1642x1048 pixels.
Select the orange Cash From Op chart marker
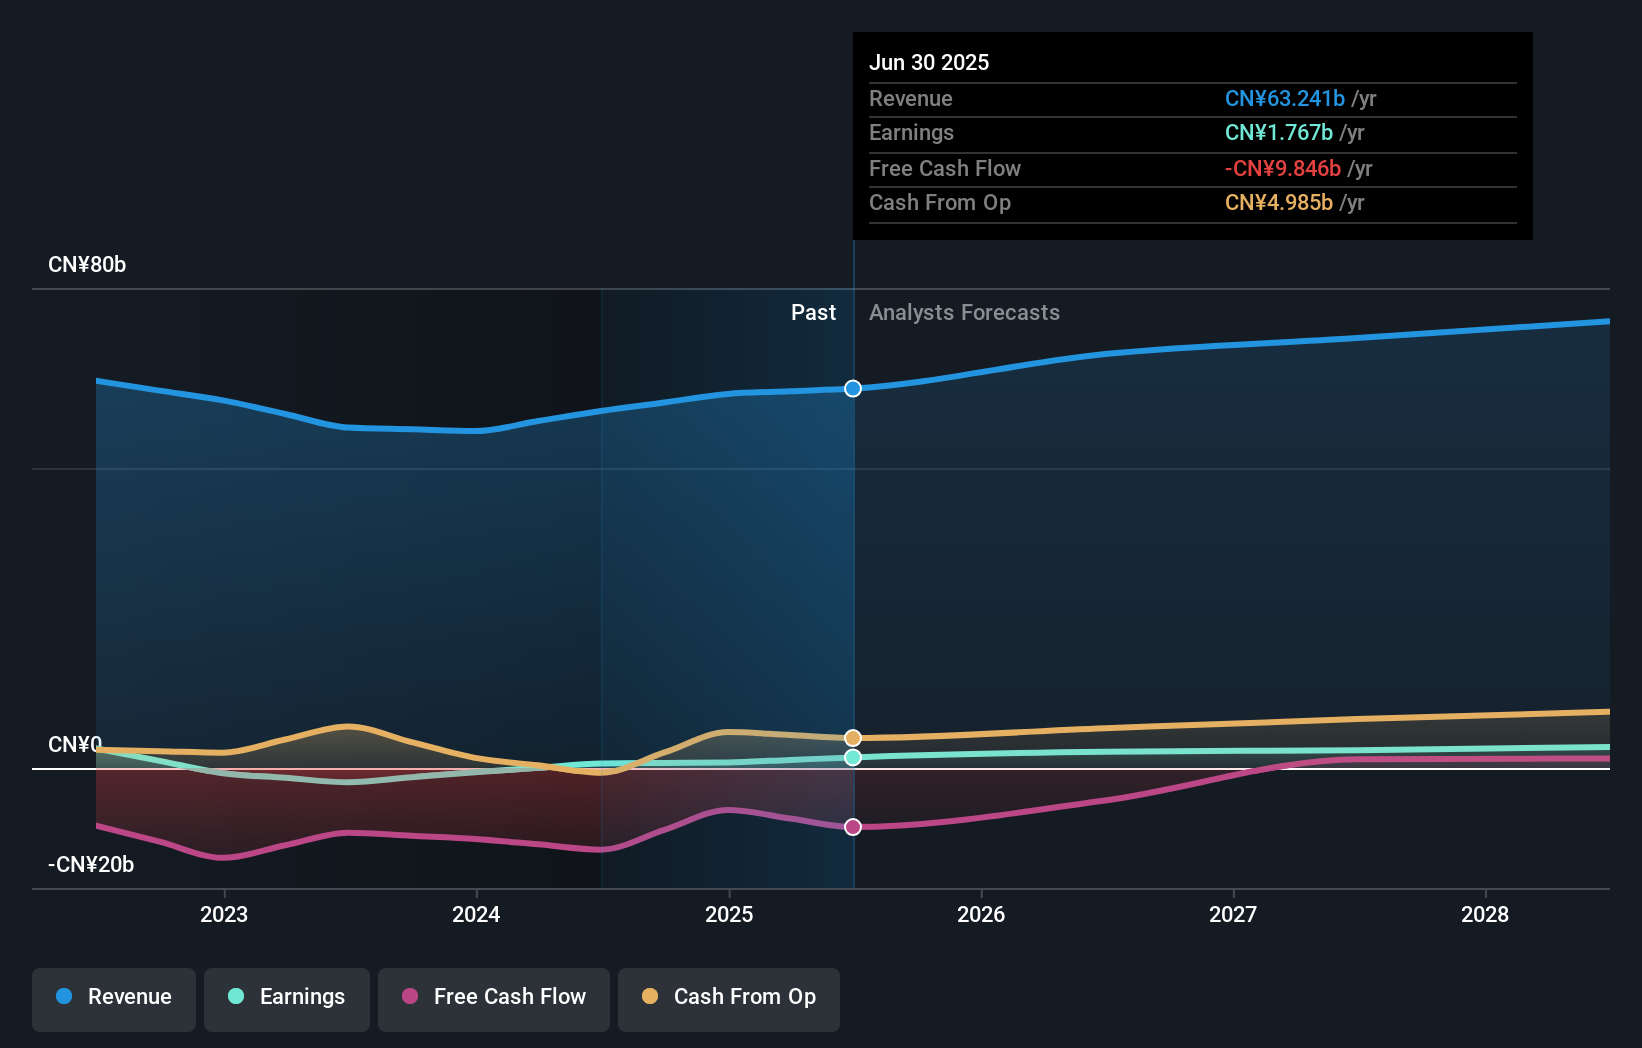click(x=852, y=737)
